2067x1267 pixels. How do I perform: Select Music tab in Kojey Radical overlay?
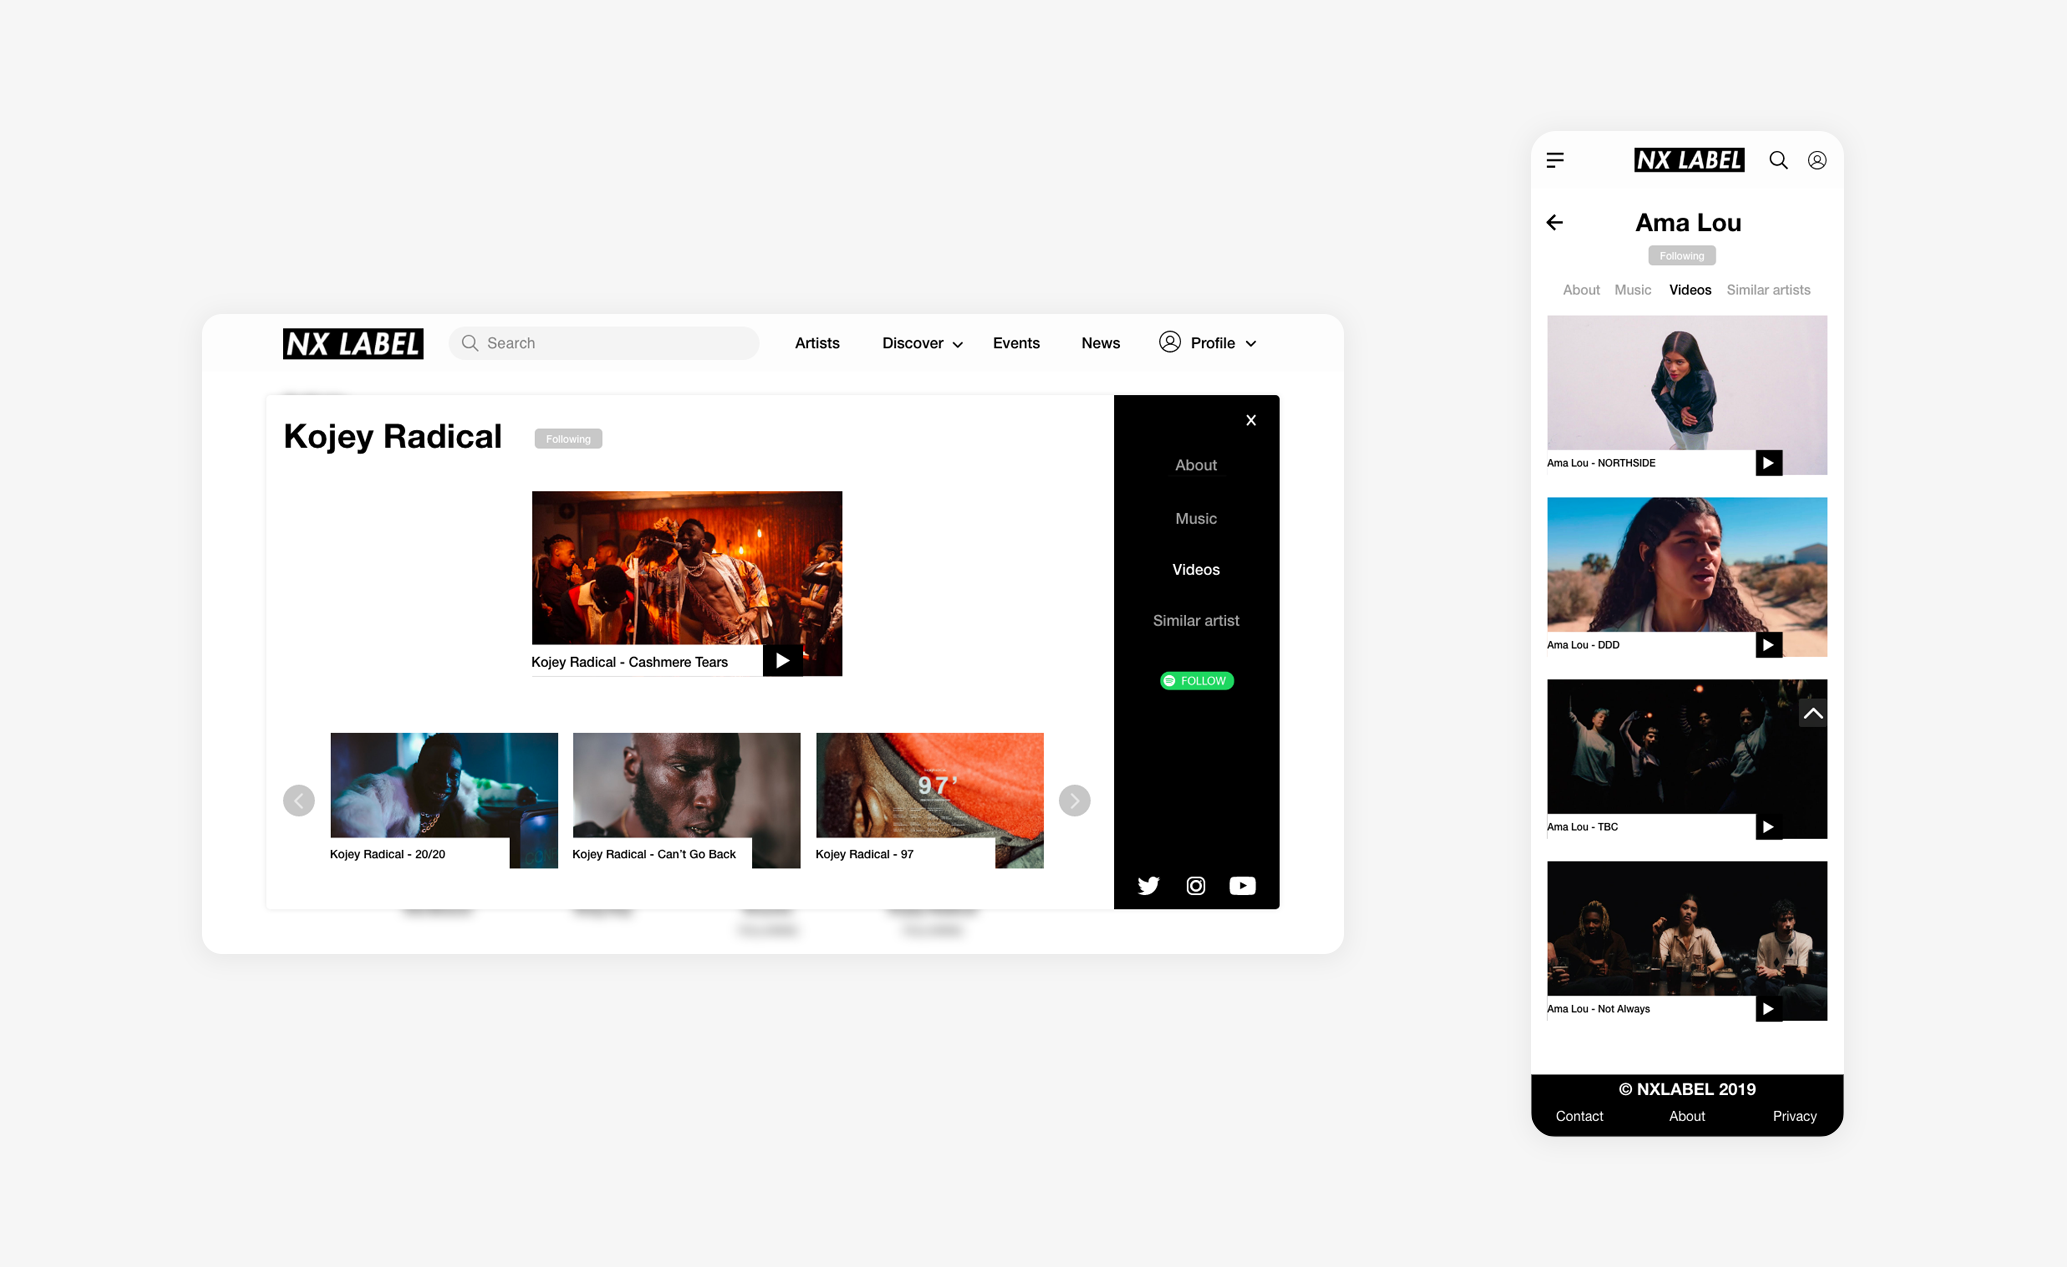coord(1196,517)
